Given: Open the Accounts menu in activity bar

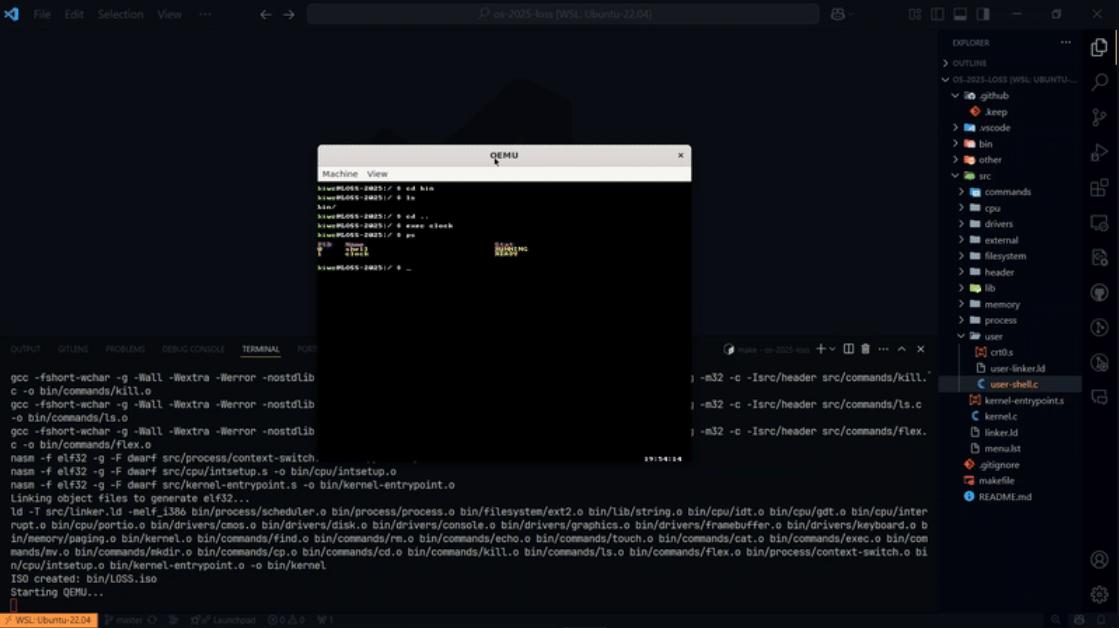Looking at the screenshot, I should coord(1099,559).
